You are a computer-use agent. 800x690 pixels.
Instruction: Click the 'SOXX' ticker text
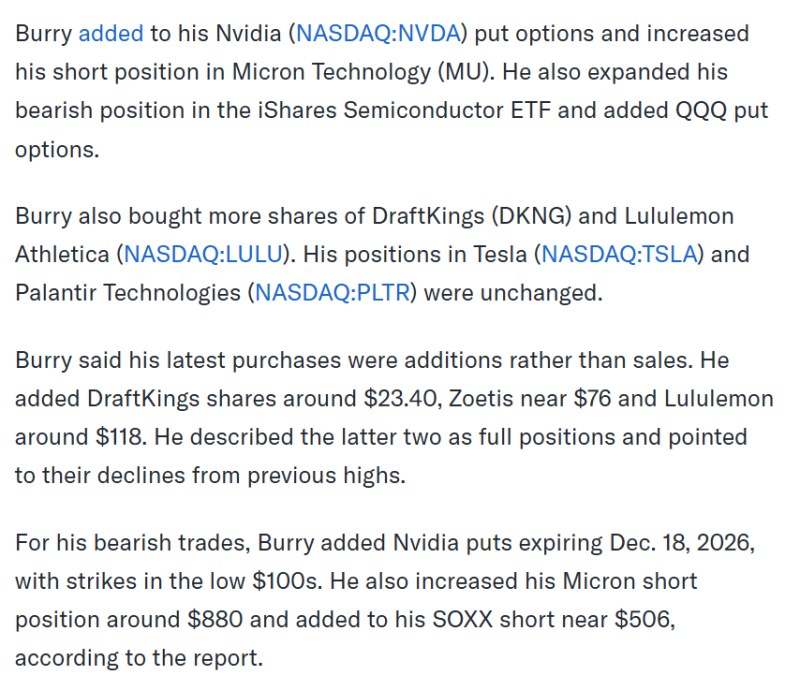coord(463,620)
